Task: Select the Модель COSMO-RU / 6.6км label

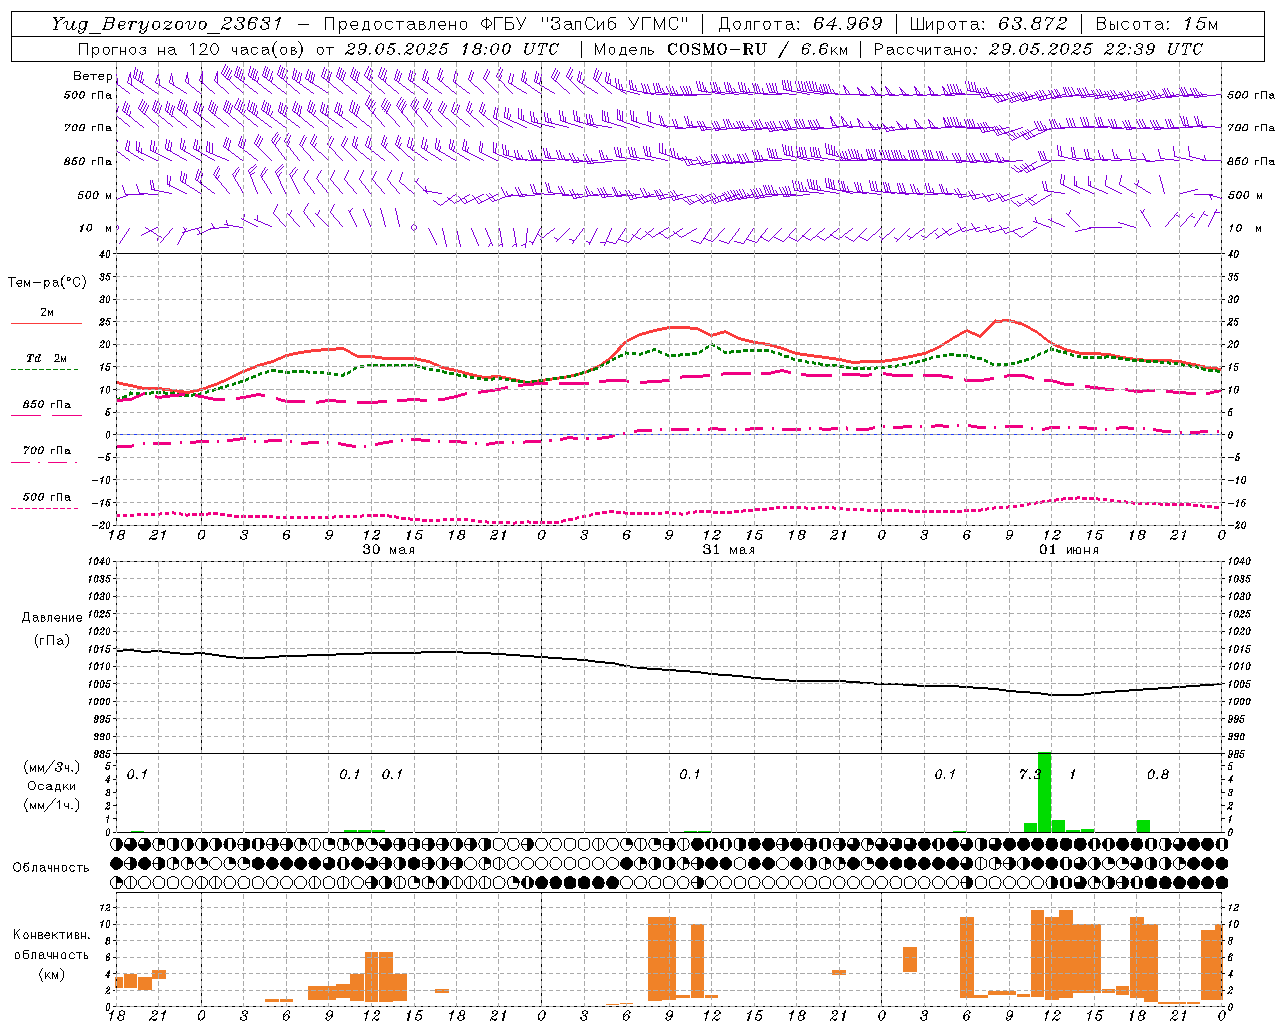Action: (x=720, y=49)
